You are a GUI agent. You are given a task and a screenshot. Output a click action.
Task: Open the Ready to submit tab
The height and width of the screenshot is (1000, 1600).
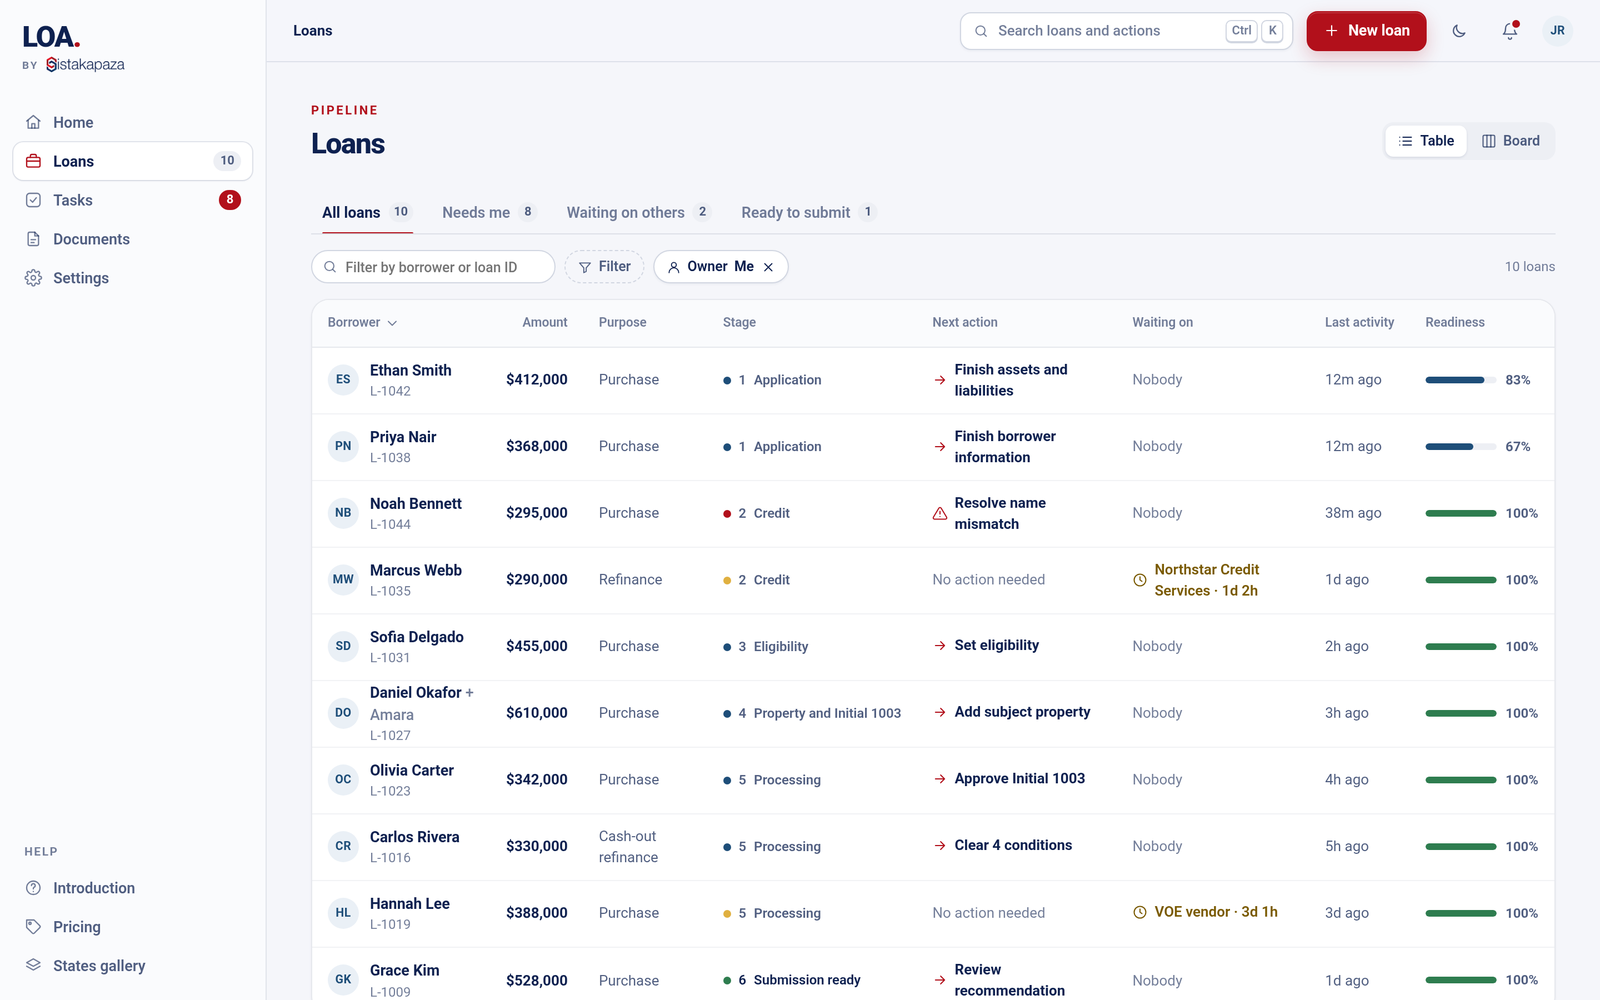click(809, 213)
